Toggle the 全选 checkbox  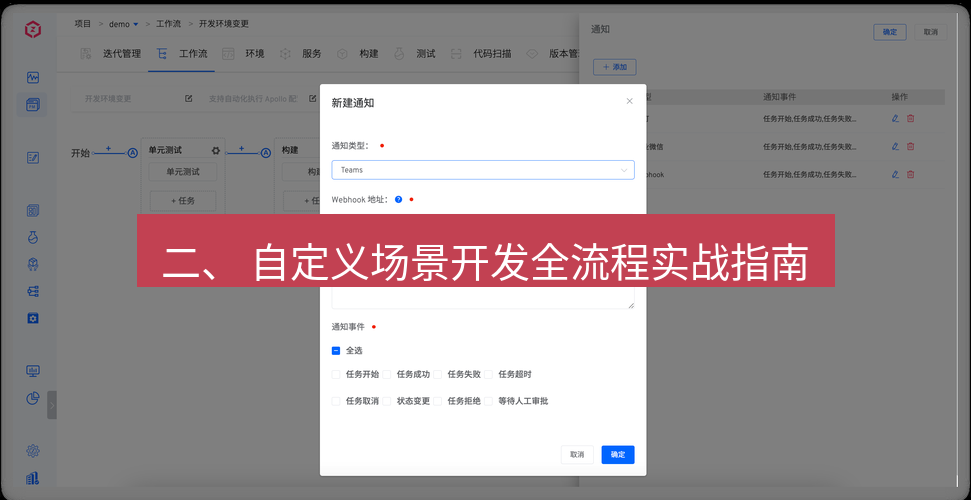(x=336, y=351)
